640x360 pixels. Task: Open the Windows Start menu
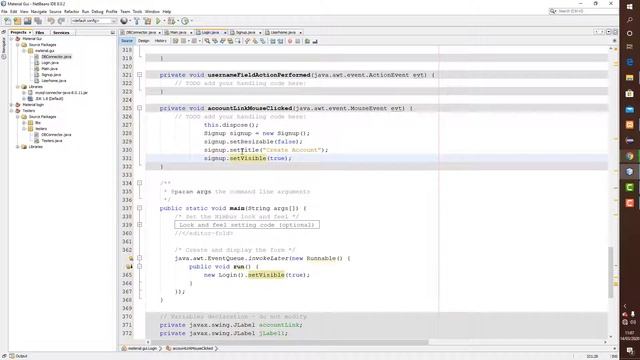point(629,7)
